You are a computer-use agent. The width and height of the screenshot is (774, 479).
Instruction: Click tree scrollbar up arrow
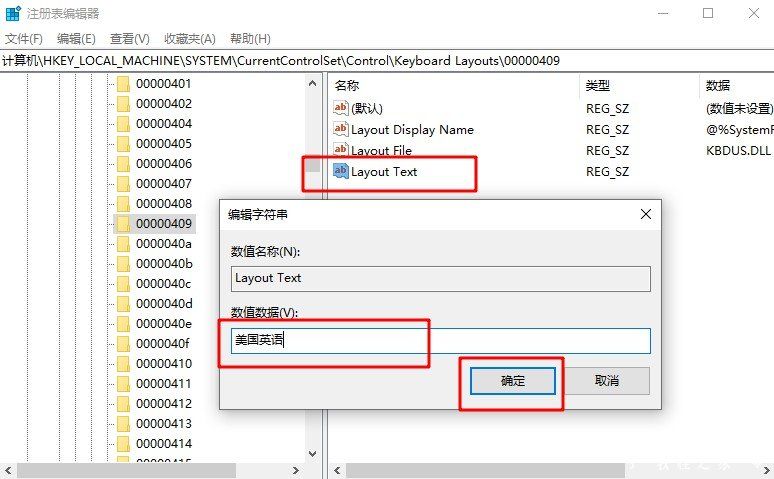click(x=312, y=83)
